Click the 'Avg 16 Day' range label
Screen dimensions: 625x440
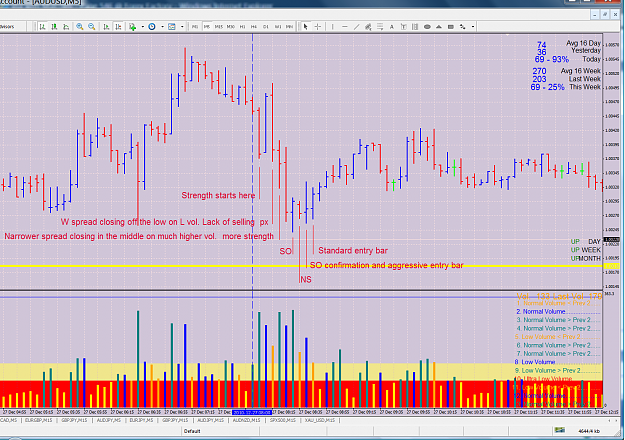click(583, 43)
